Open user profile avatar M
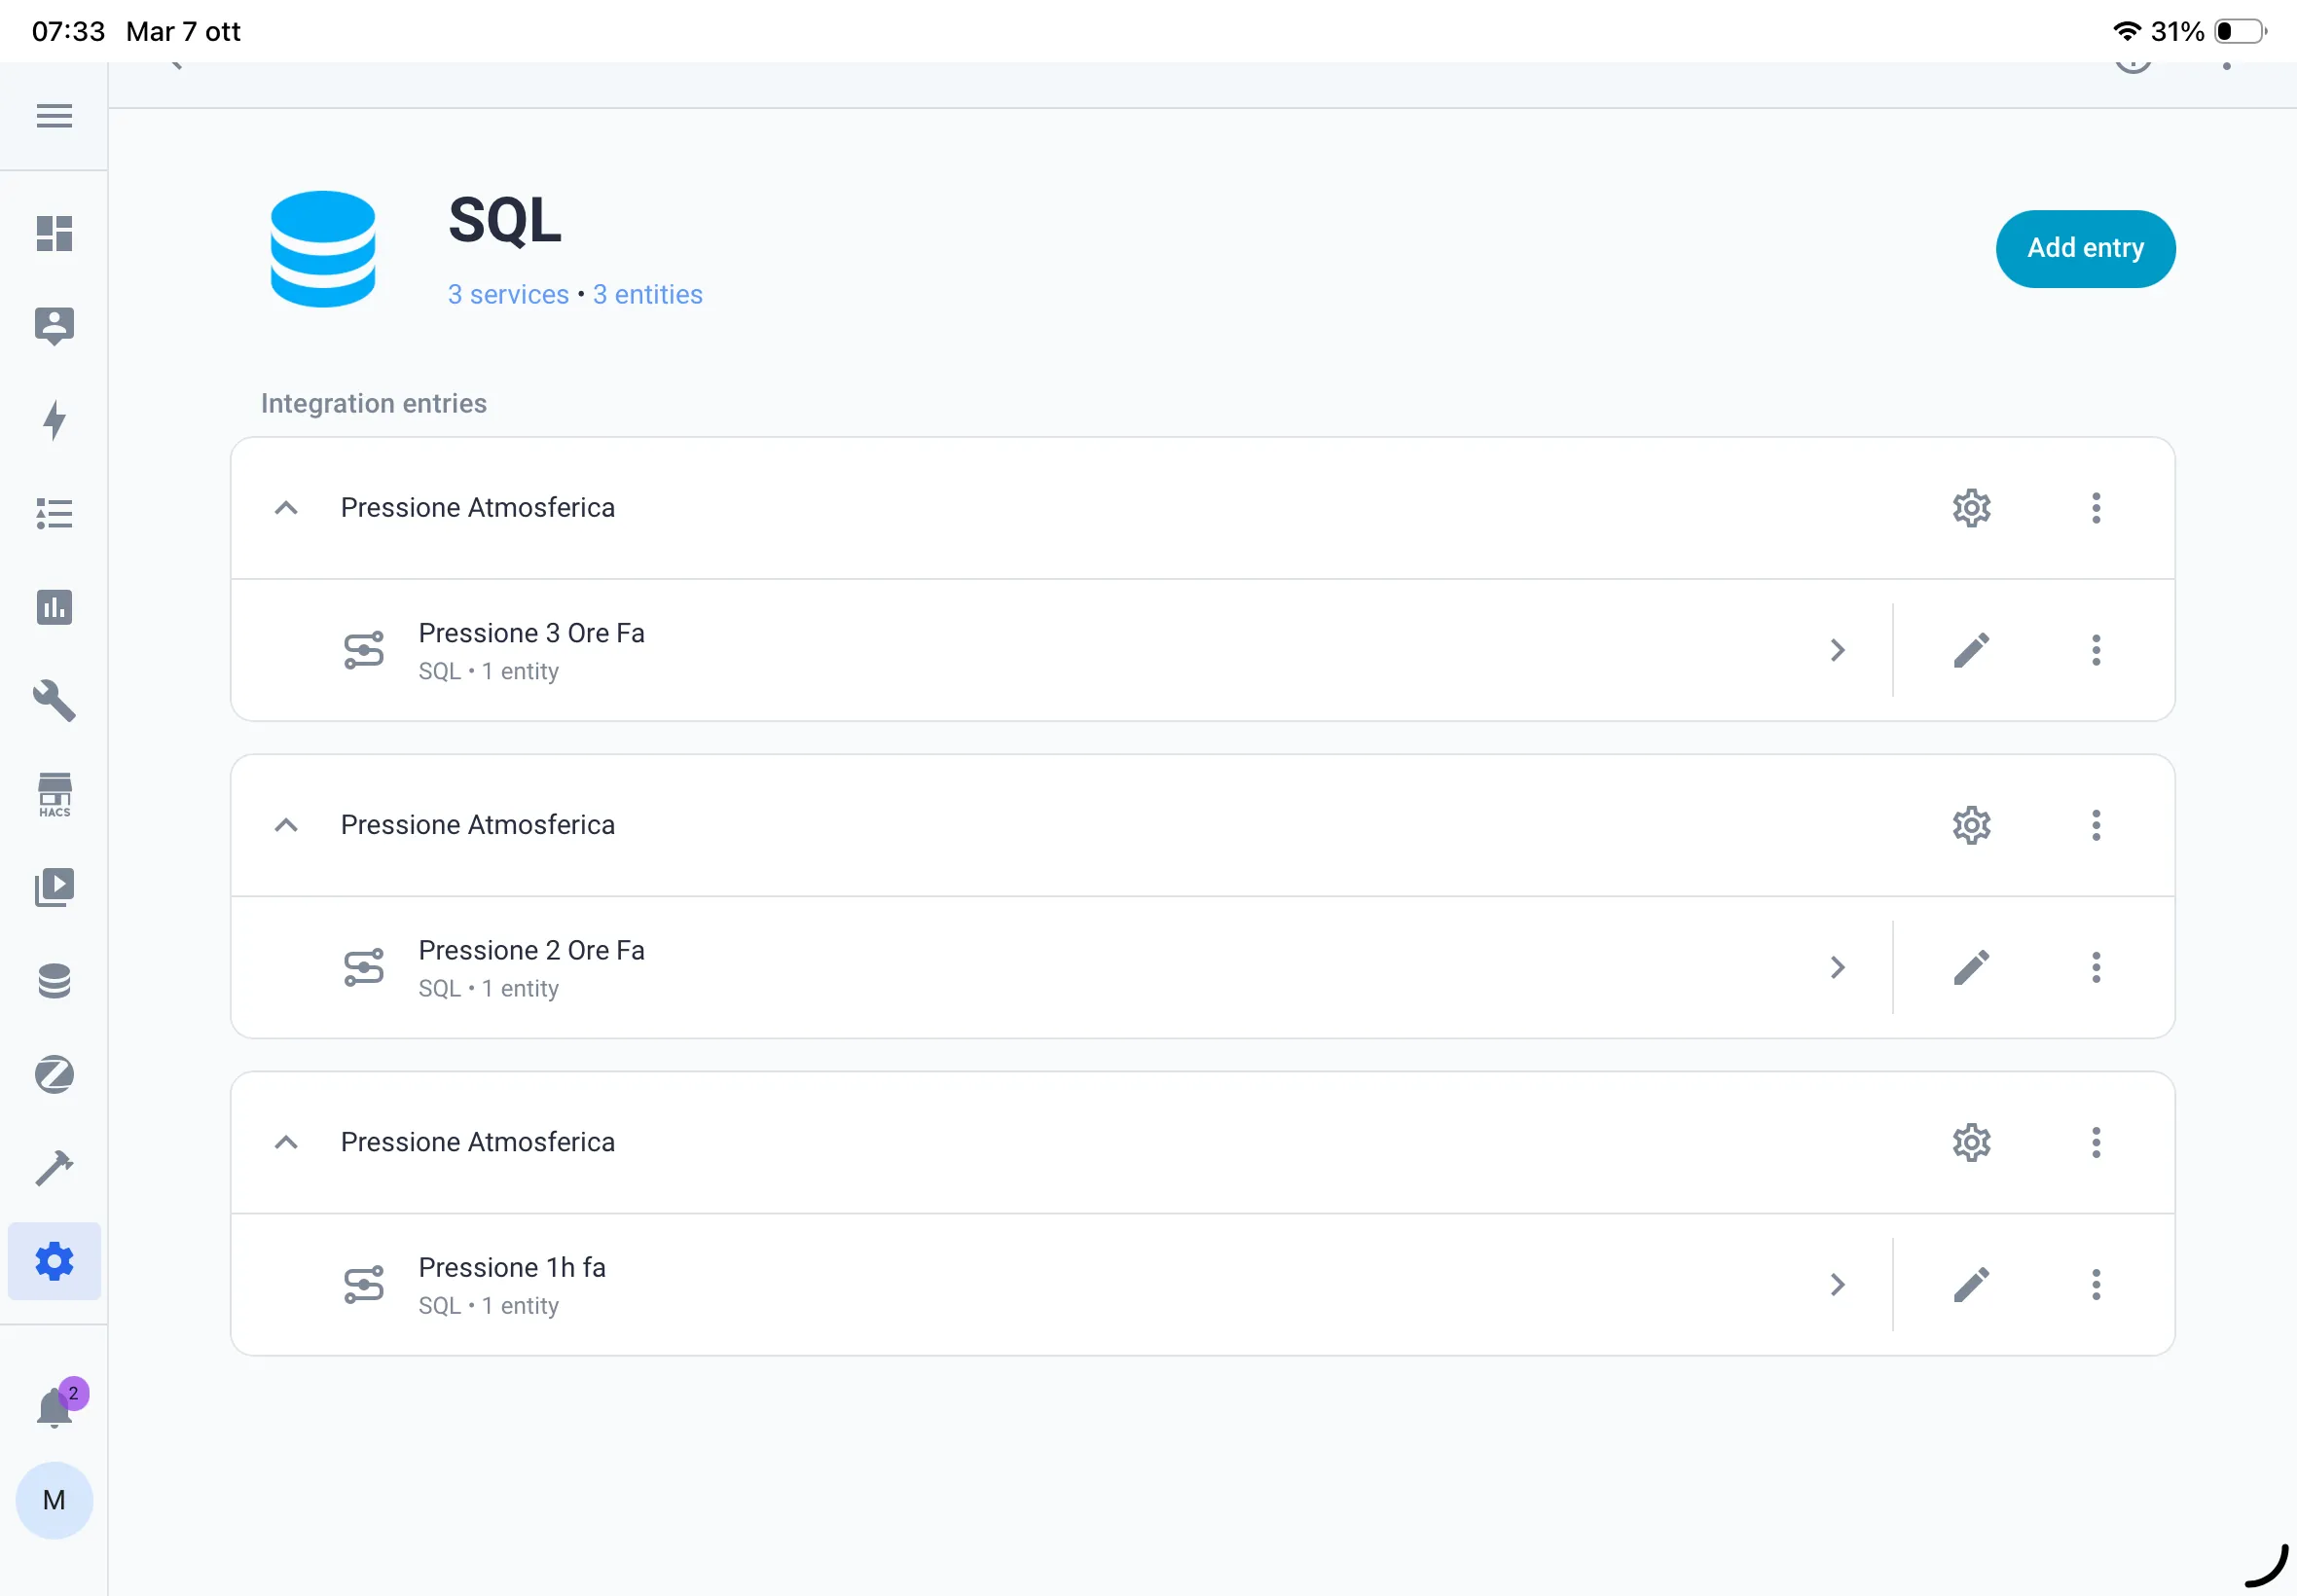The width and height of the screenshot is (2297, 1596). 54,1500
